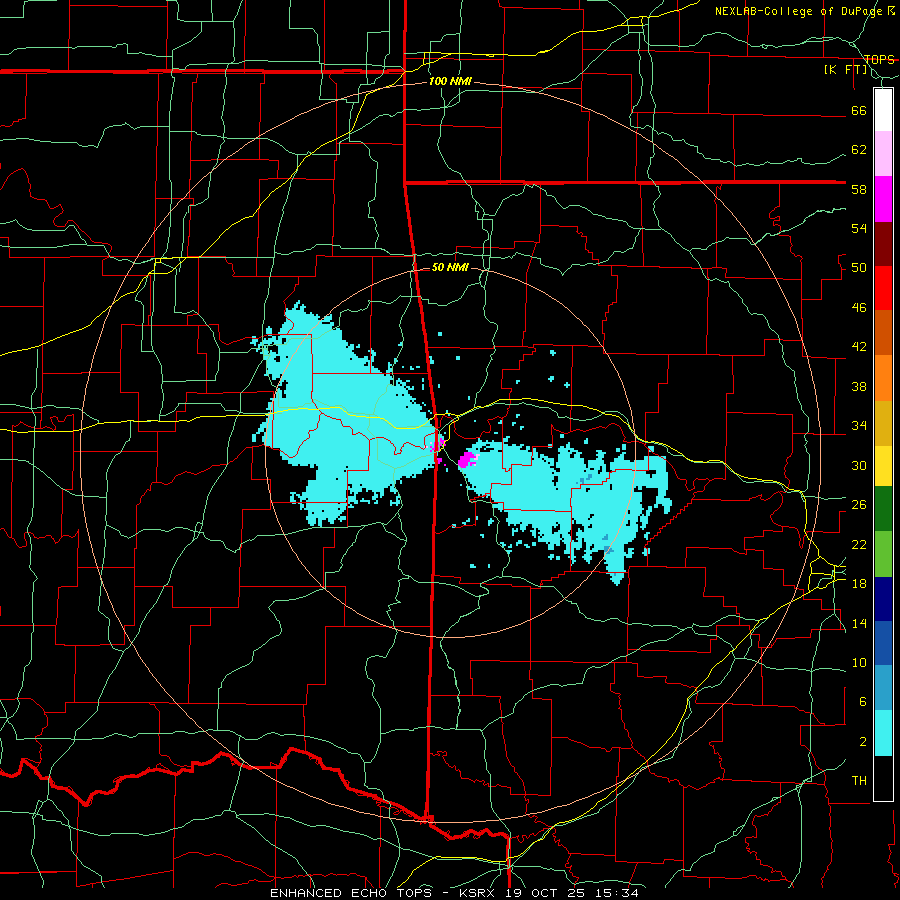Click the 19 OCT 25 date text
This screenshot has width=900, height=900.
coord(545,893)
